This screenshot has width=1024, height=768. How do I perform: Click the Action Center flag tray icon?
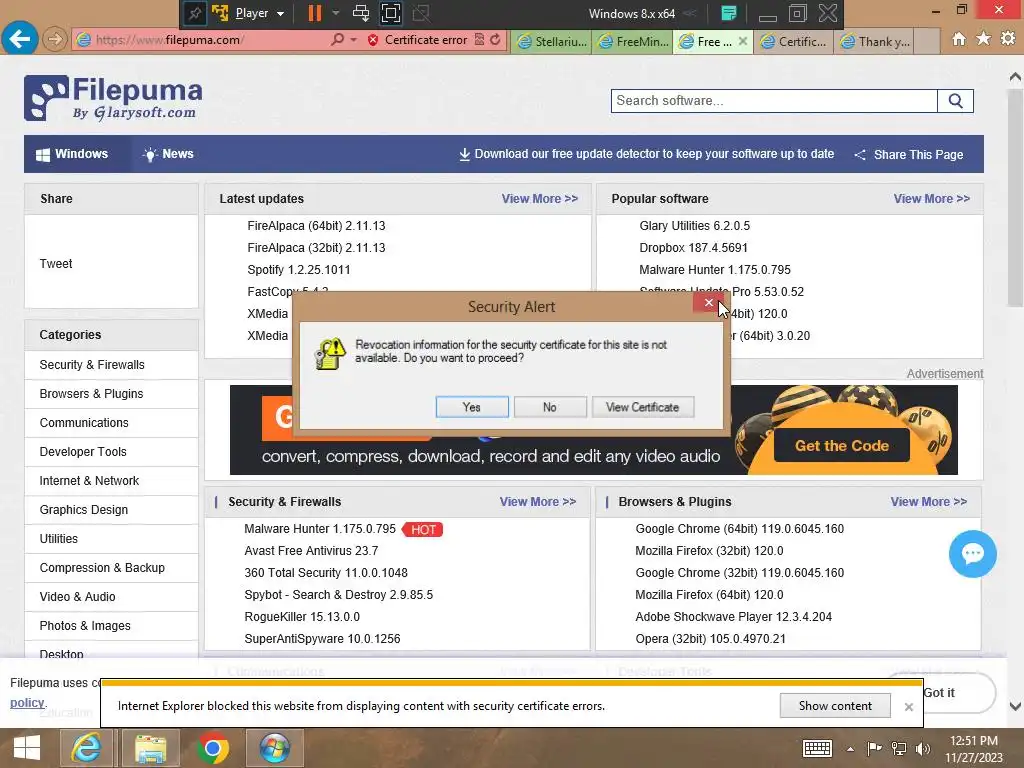(x=874, y=748)
